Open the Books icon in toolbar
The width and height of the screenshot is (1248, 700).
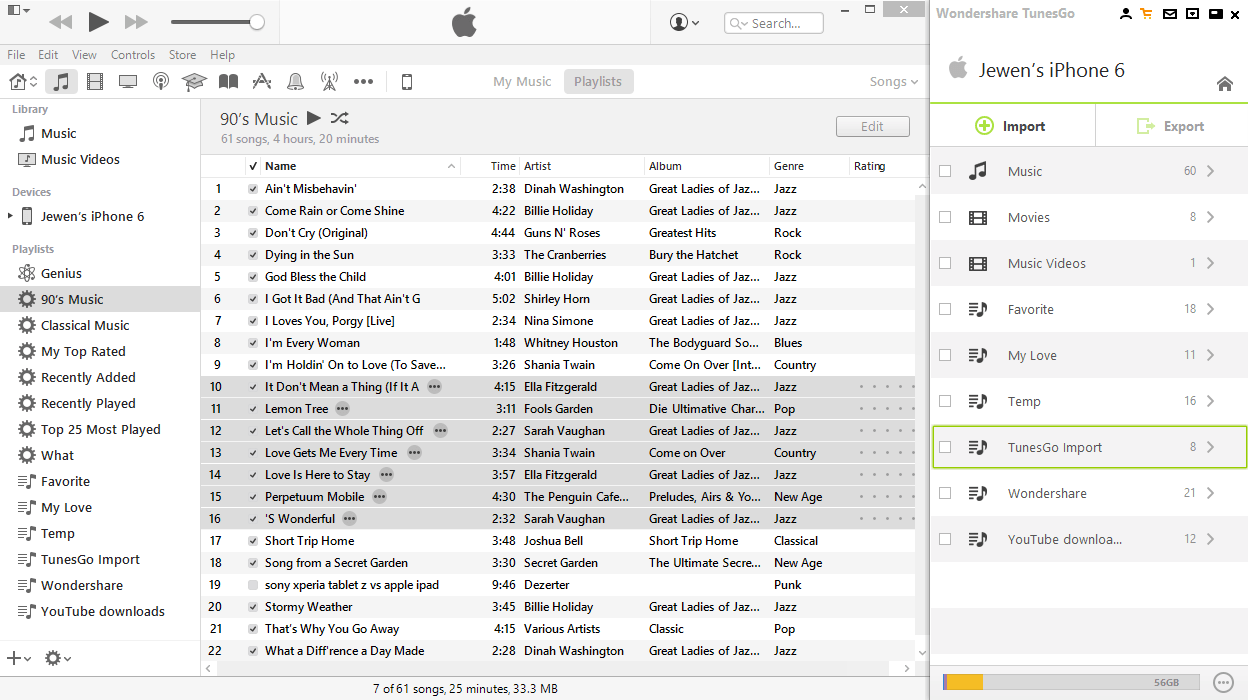tap(229, 82)
